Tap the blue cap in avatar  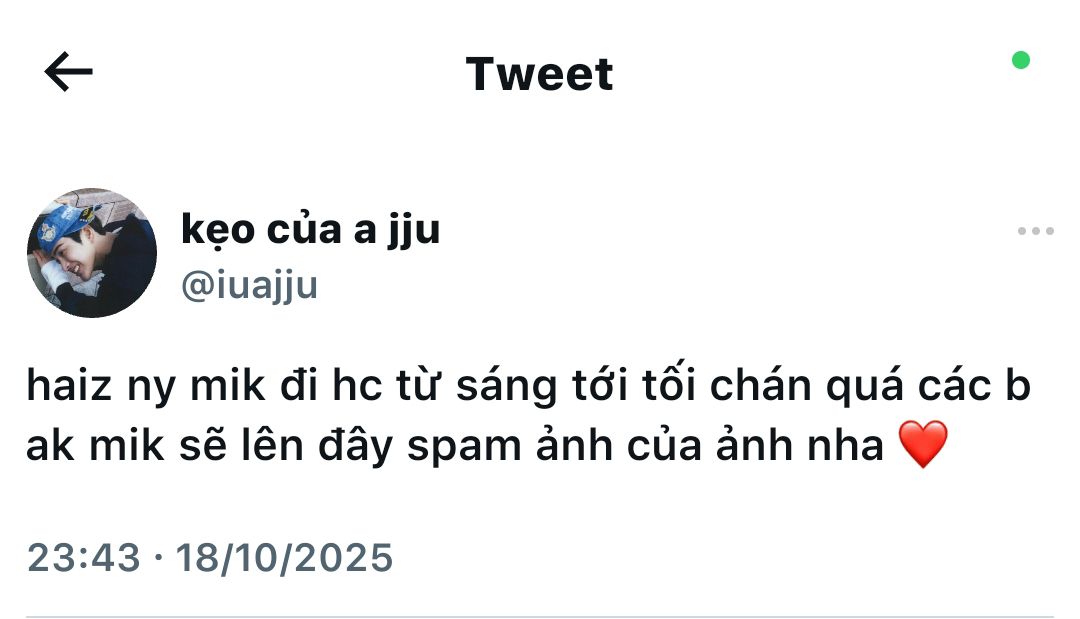click(x=67, y=224)
